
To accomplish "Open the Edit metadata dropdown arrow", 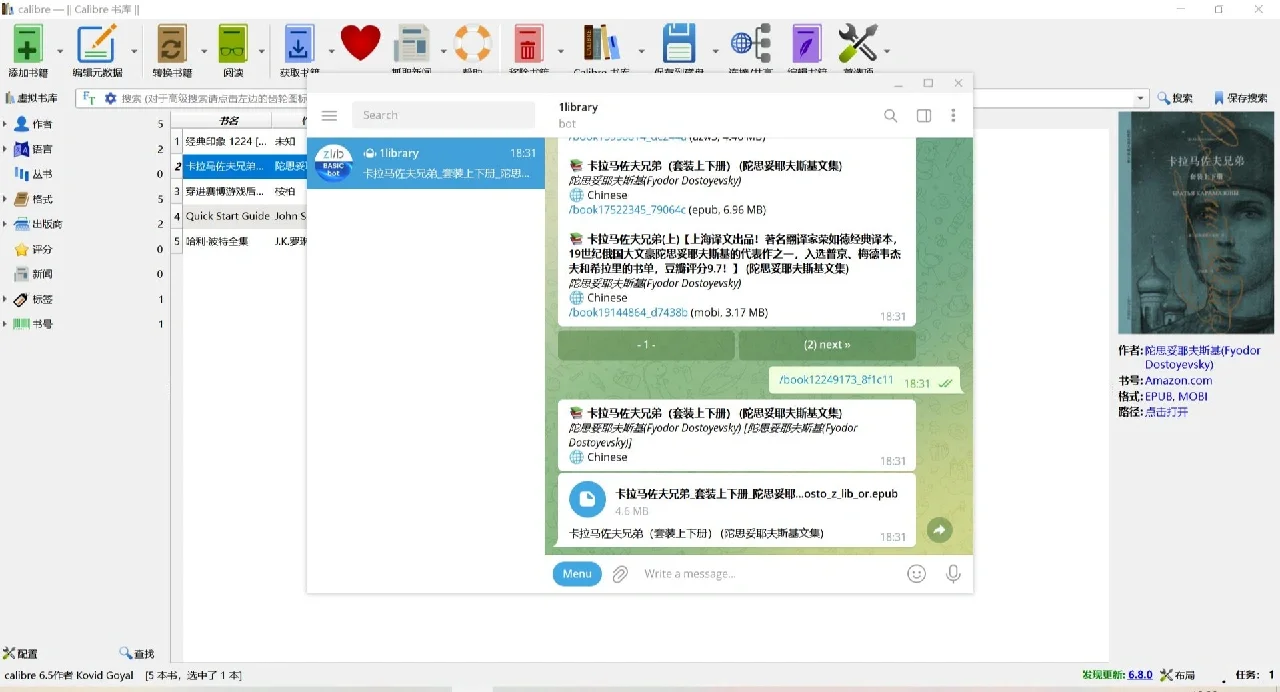I will pos(134,51).
